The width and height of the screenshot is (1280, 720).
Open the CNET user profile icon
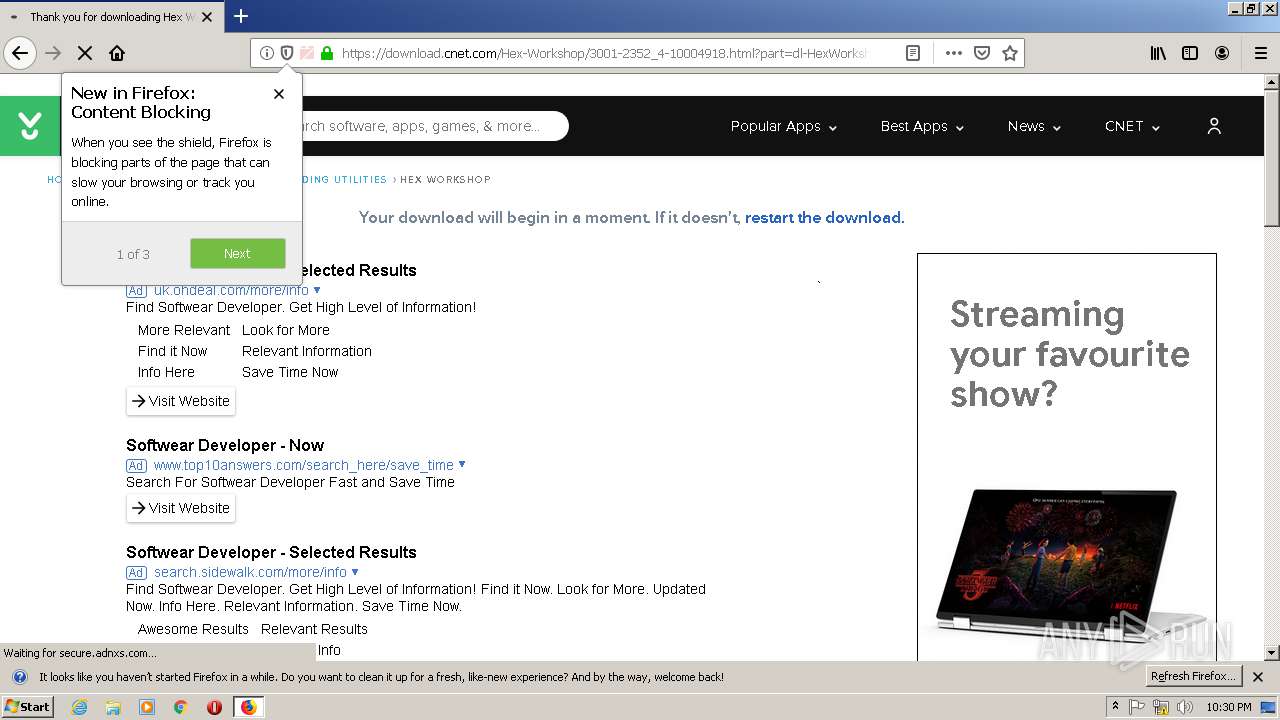pos(1214,126)
